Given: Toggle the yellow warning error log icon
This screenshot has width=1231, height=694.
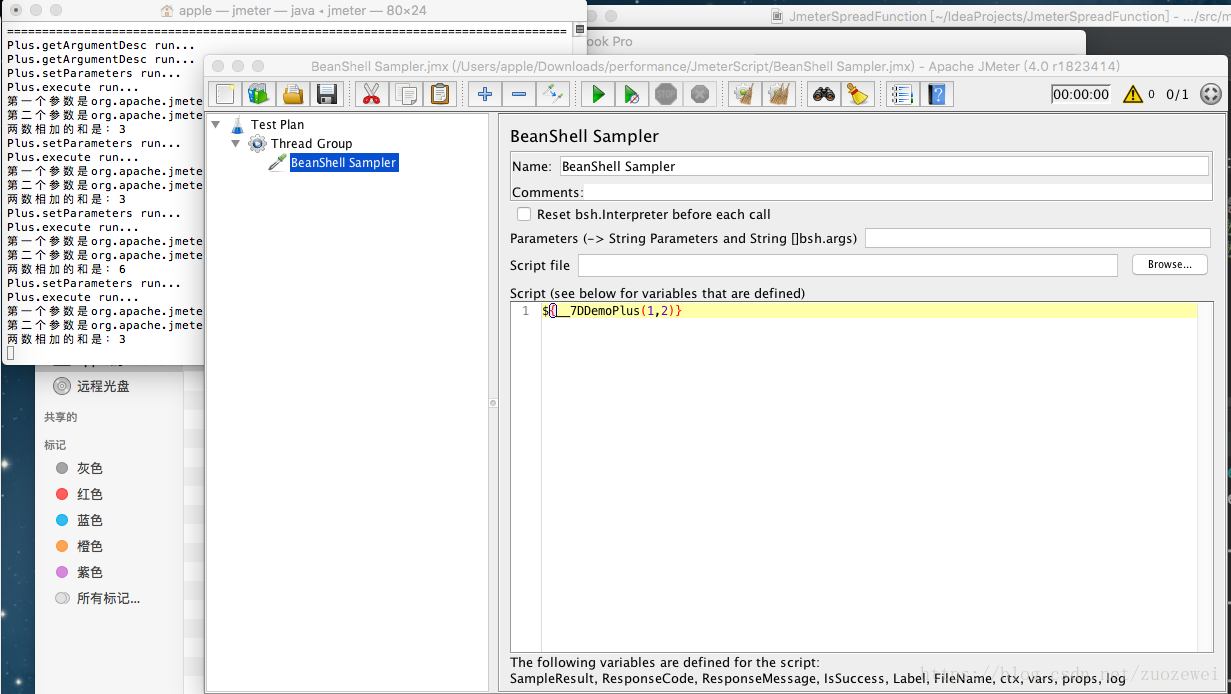Looking at the screenshot, I should tap(1132, 94).
